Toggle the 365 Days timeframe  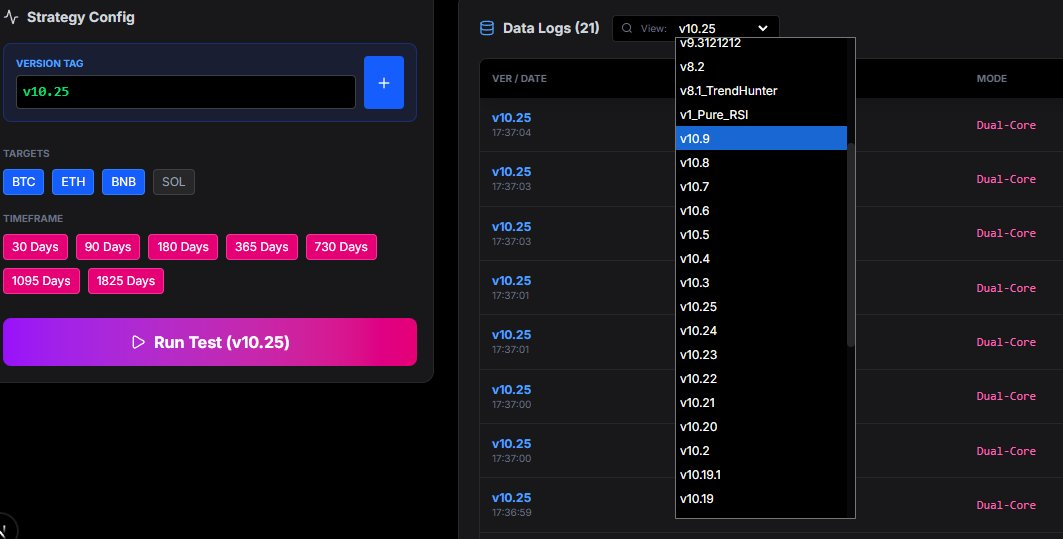[x=261, y=247]
